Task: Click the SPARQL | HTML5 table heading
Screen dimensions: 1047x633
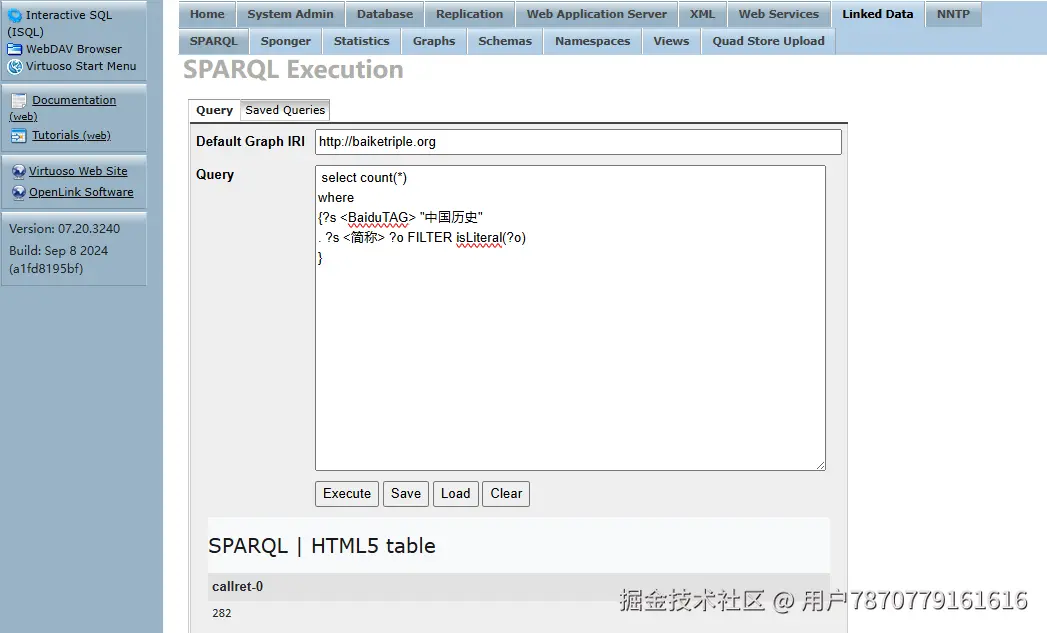Action: (x=322, y=546)
